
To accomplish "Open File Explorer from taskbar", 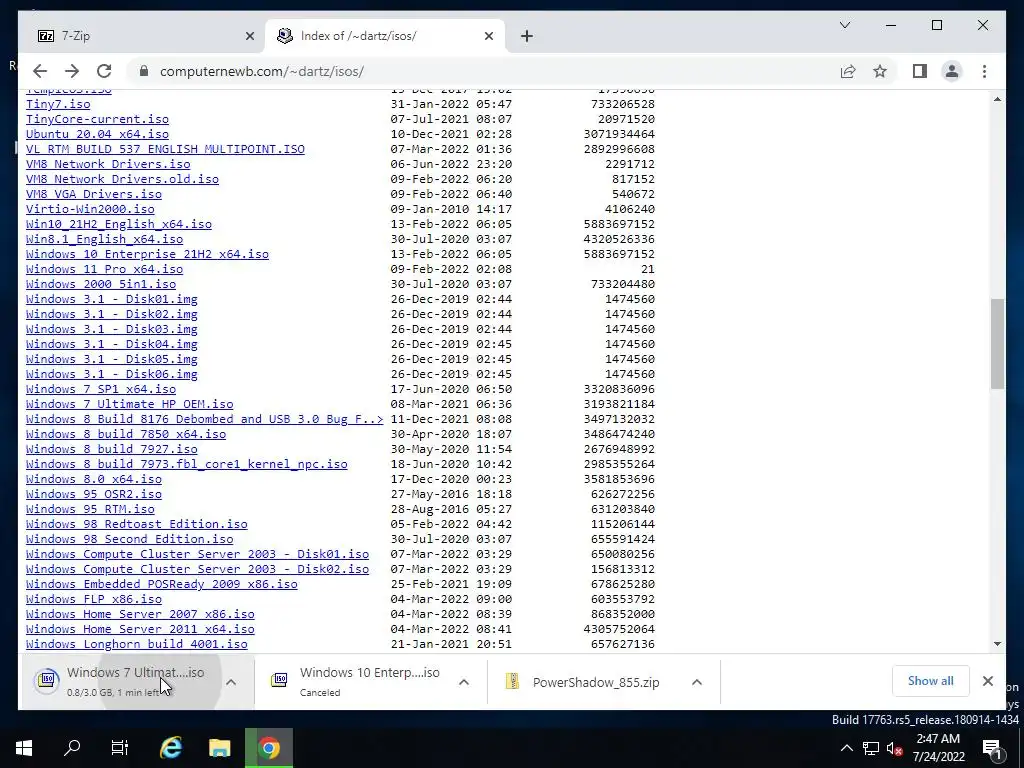I will (219, 748).
